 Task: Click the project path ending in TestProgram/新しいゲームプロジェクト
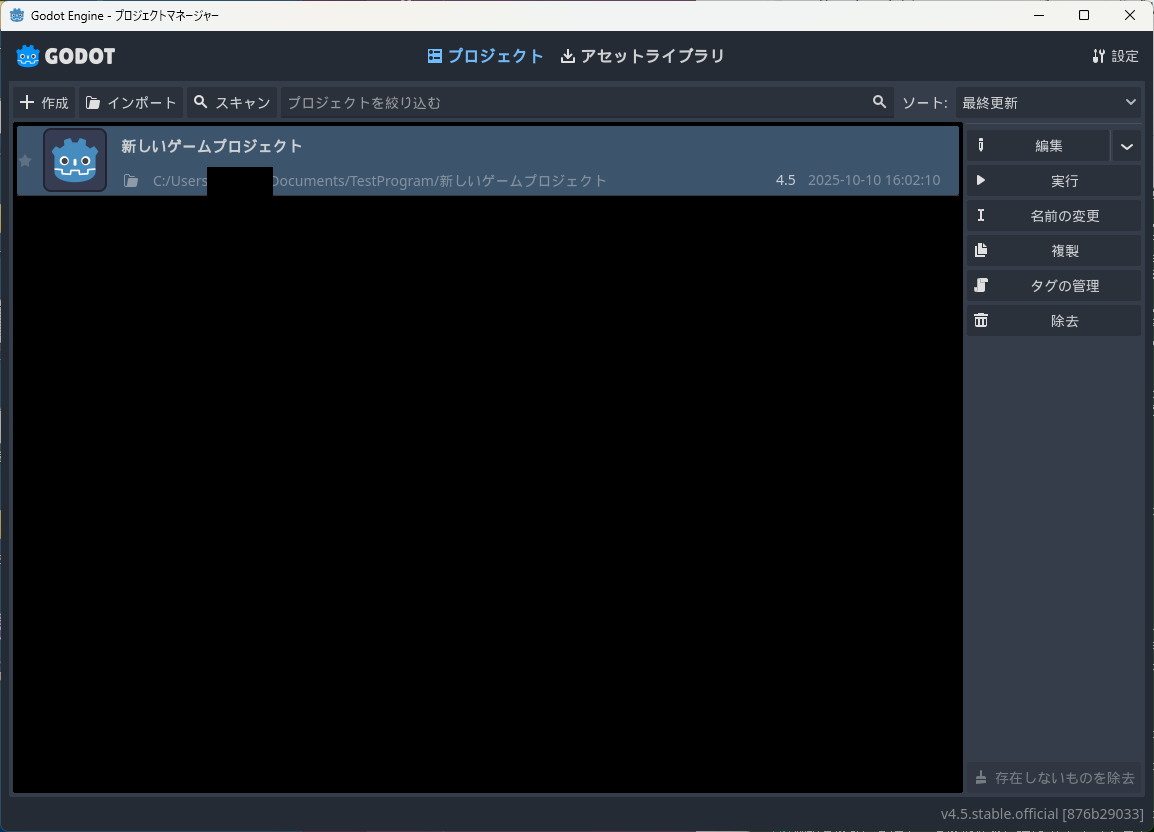click(379, 180)
